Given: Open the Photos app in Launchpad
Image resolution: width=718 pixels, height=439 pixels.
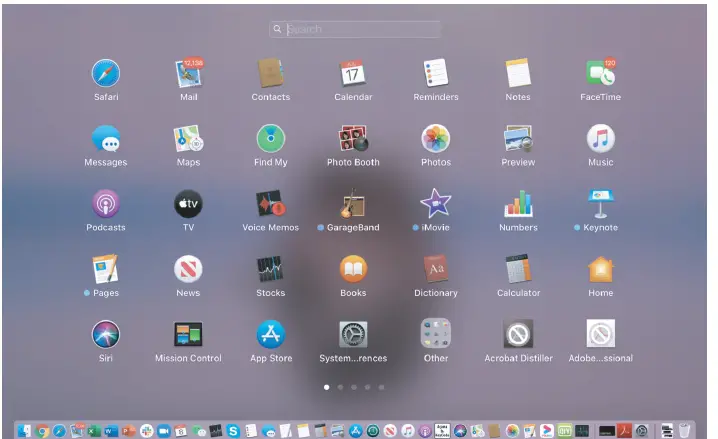Looking at the screenshot, I should pos(435,138).
